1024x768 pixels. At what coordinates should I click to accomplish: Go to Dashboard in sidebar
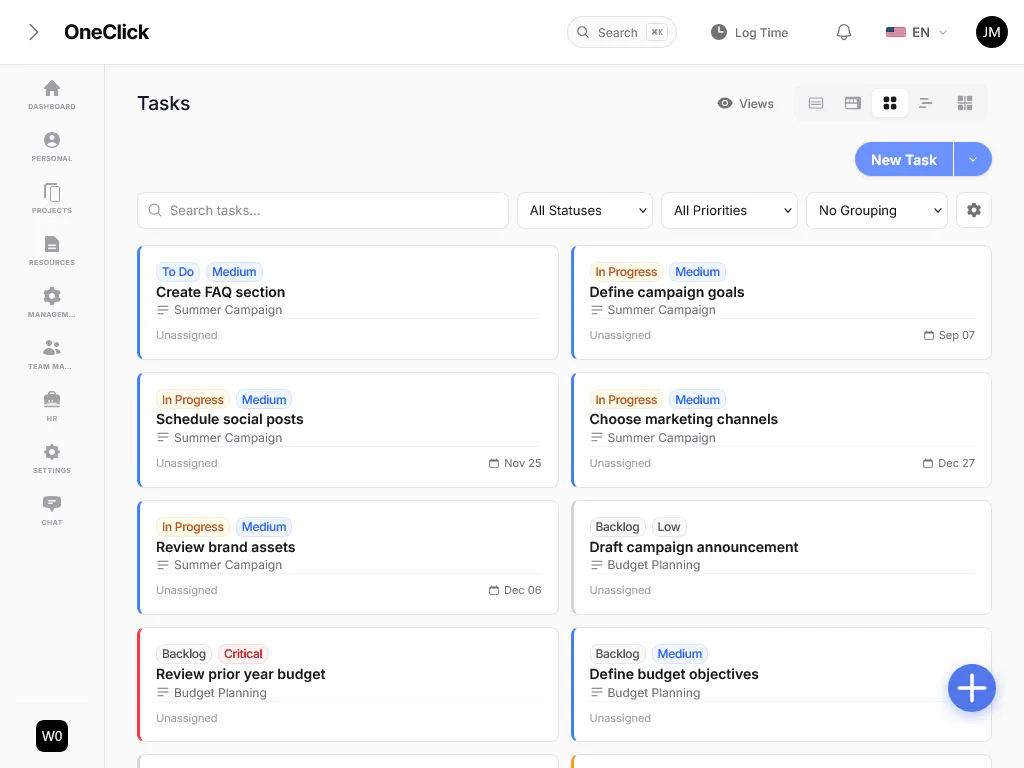pos(52,95)
